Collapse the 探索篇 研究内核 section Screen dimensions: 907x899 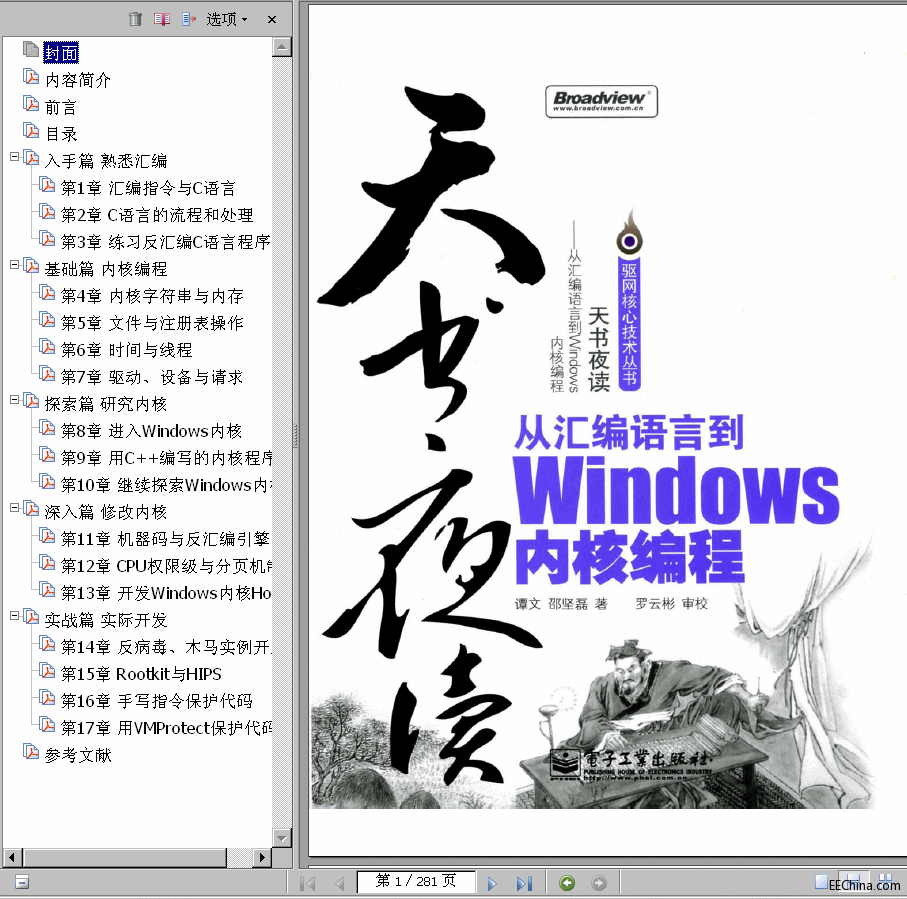point(14,400)
